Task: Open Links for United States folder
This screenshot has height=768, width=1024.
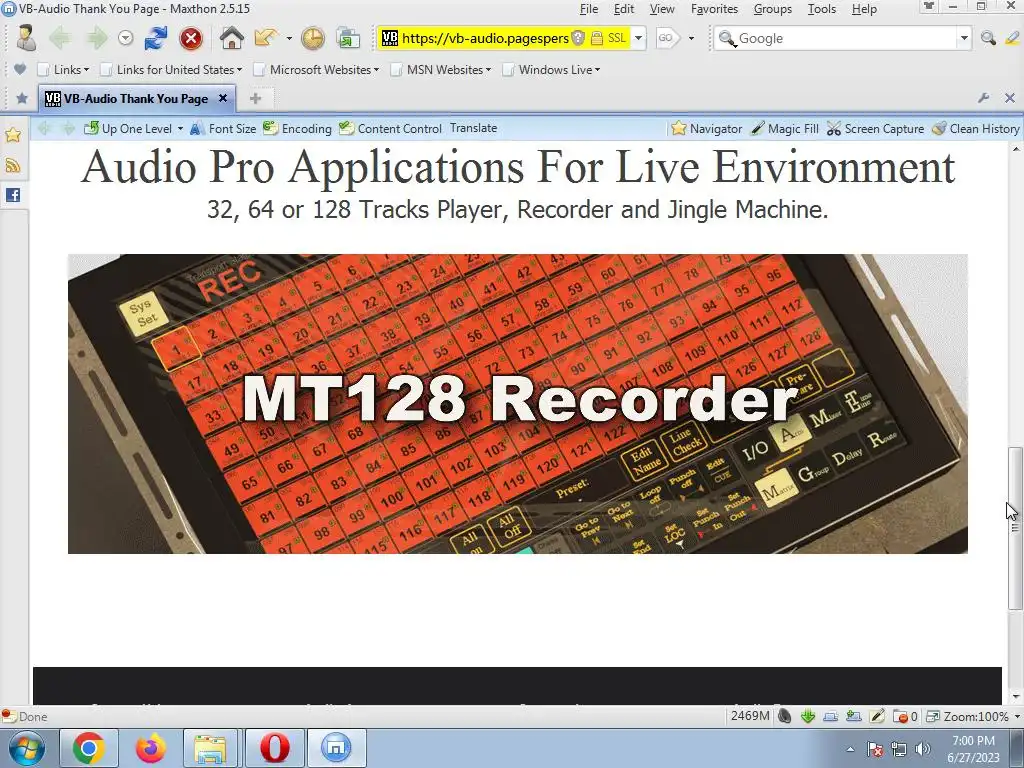Action: click(171, 69)
